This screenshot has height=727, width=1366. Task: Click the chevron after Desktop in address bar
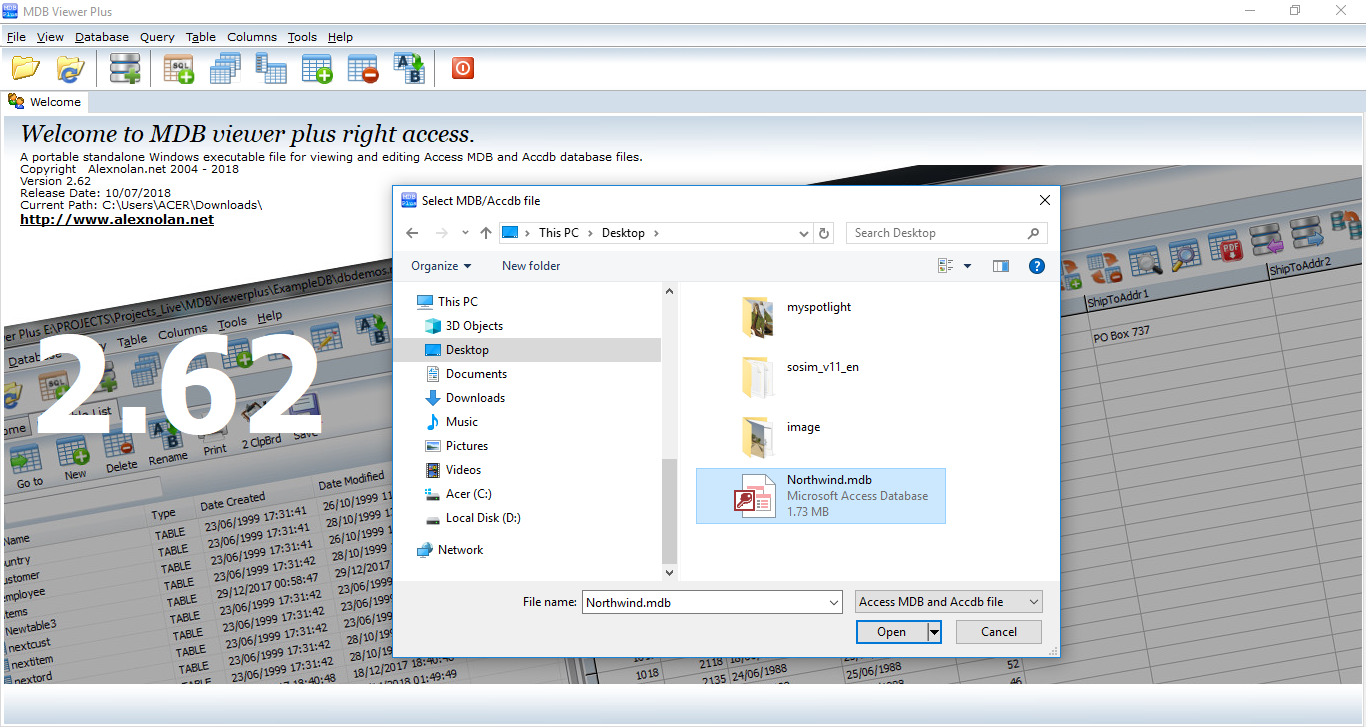point(656,233)
